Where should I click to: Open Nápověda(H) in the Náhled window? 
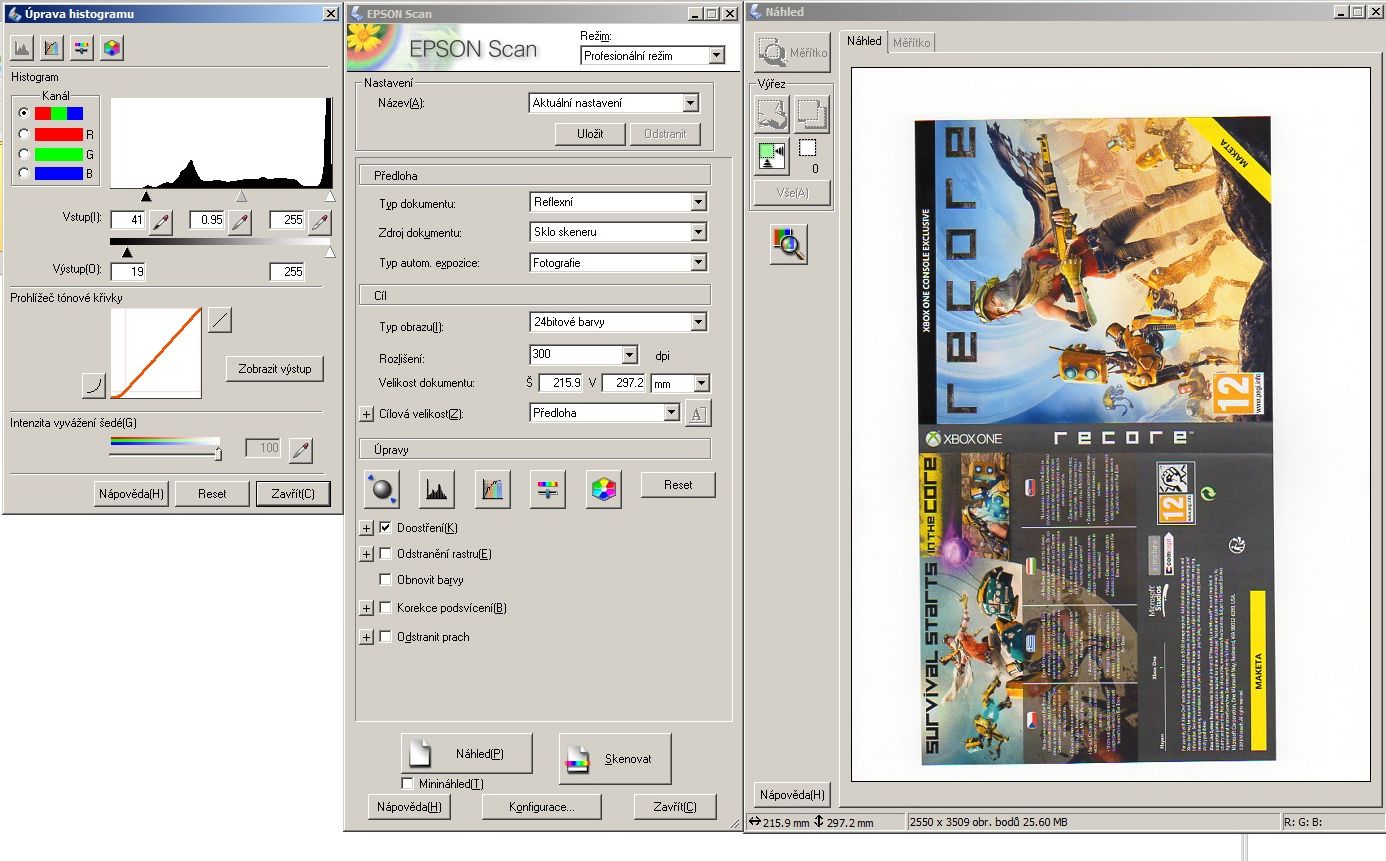792,795
